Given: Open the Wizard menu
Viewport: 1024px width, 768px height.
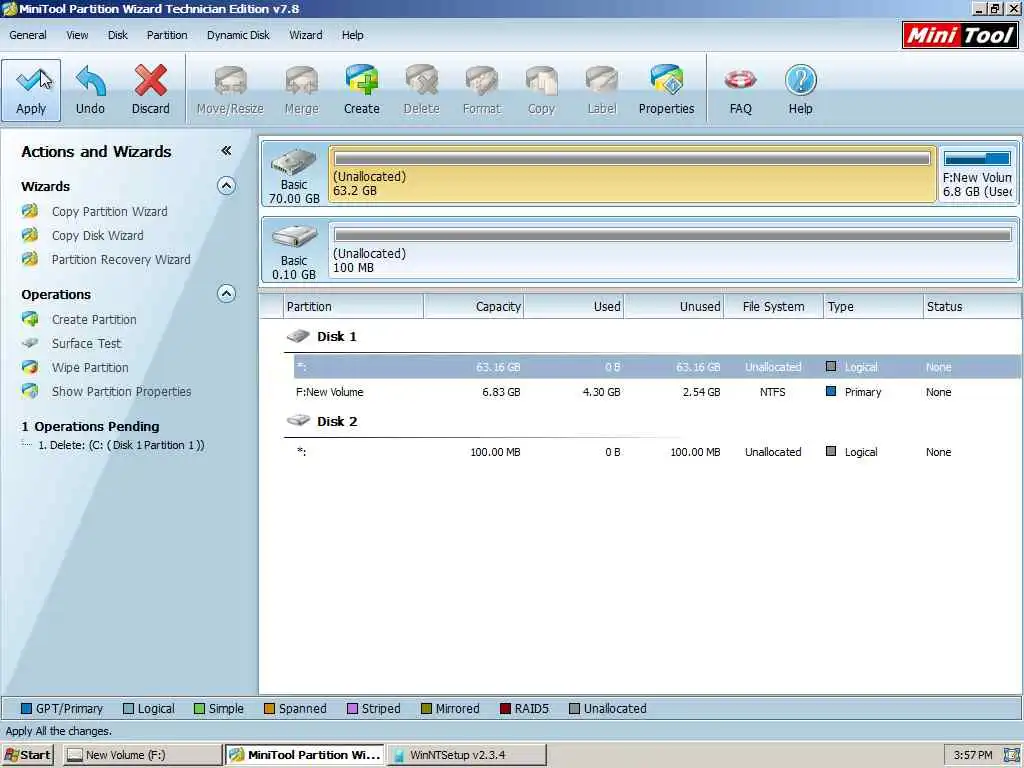Looking at the screenshot, I should 306,35.
